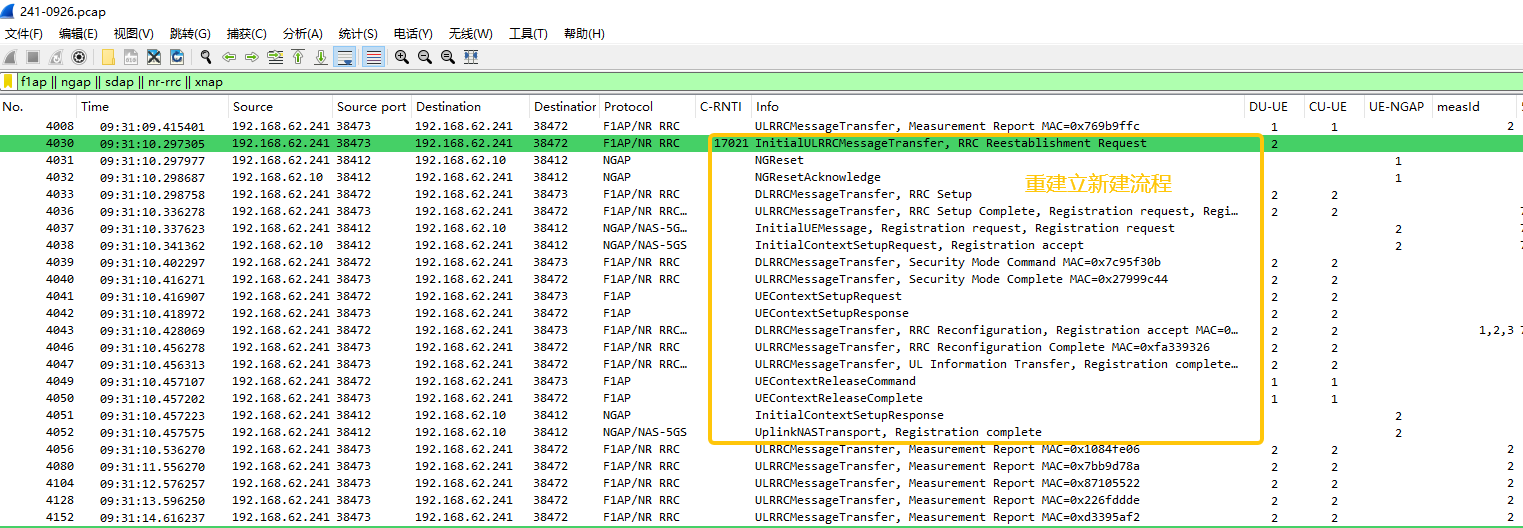The height and width of the screenshot is (528, 1523).
Task: Click the reload capture file icon
Action: [x=177, y=57]
